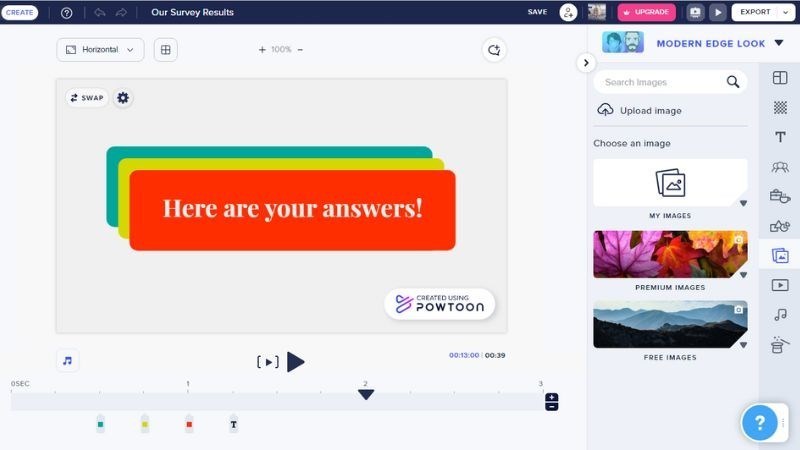Open the add collaborator icon
This screenshot has width=800, height=450.
[x=568, y=12]
